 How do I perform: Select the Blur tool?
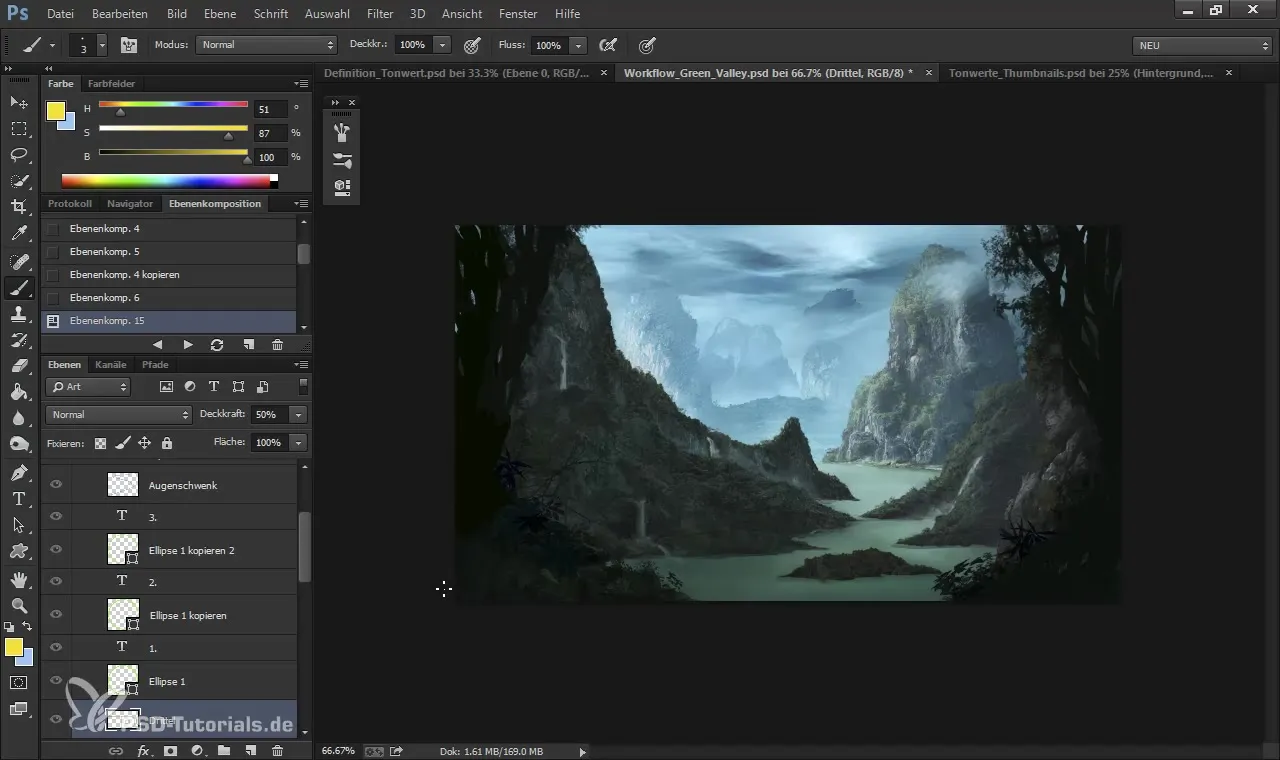coord(18,418)
